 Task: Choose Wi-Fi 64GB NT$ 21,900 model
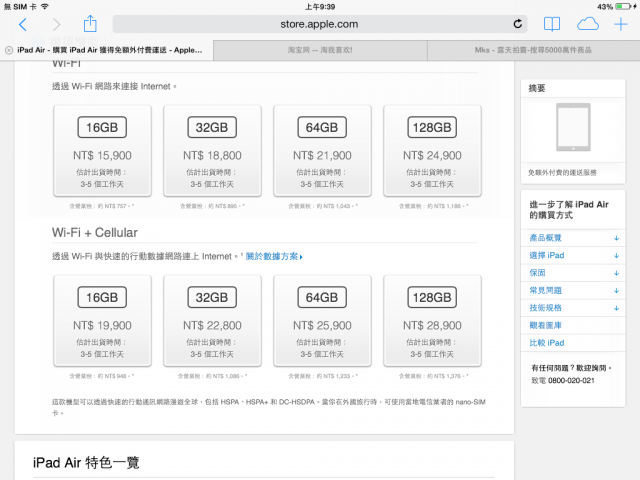(322, 151)
